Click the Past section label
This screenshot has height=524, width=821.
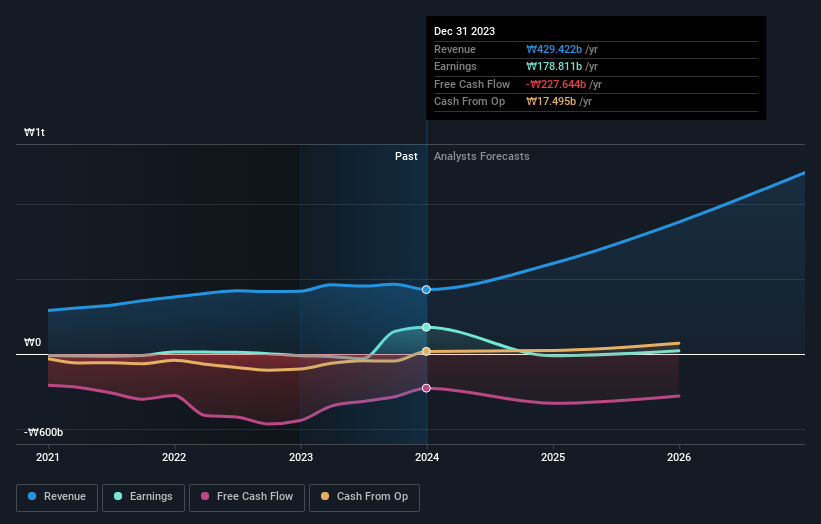(x=406, y=157)
